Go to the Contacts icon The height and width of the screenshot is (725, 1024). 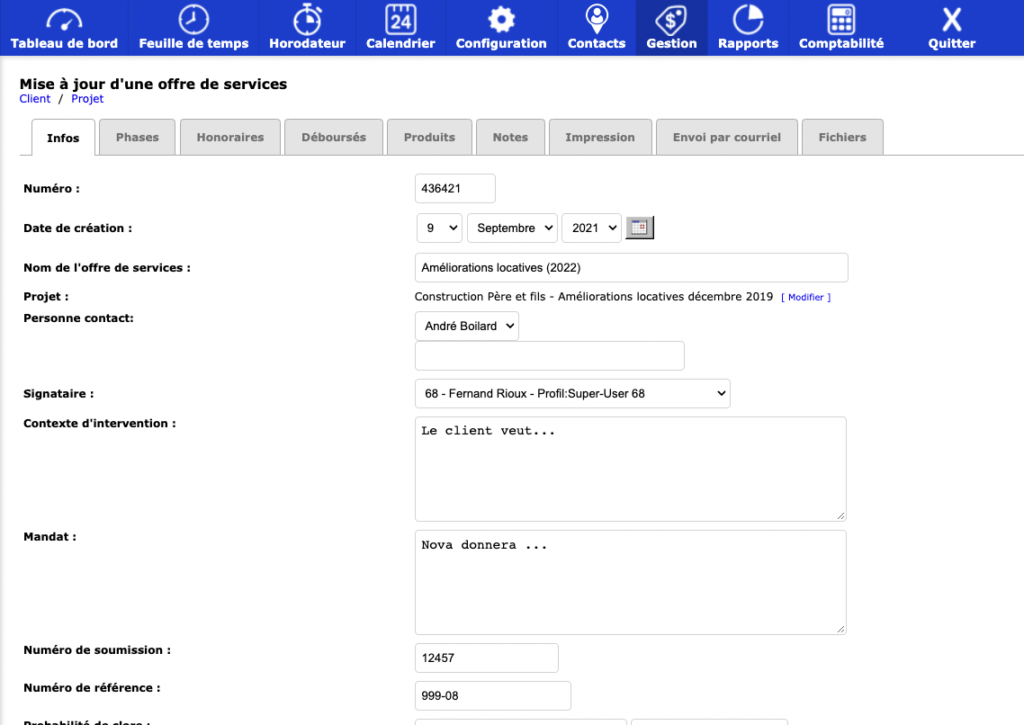click(596, 20)
